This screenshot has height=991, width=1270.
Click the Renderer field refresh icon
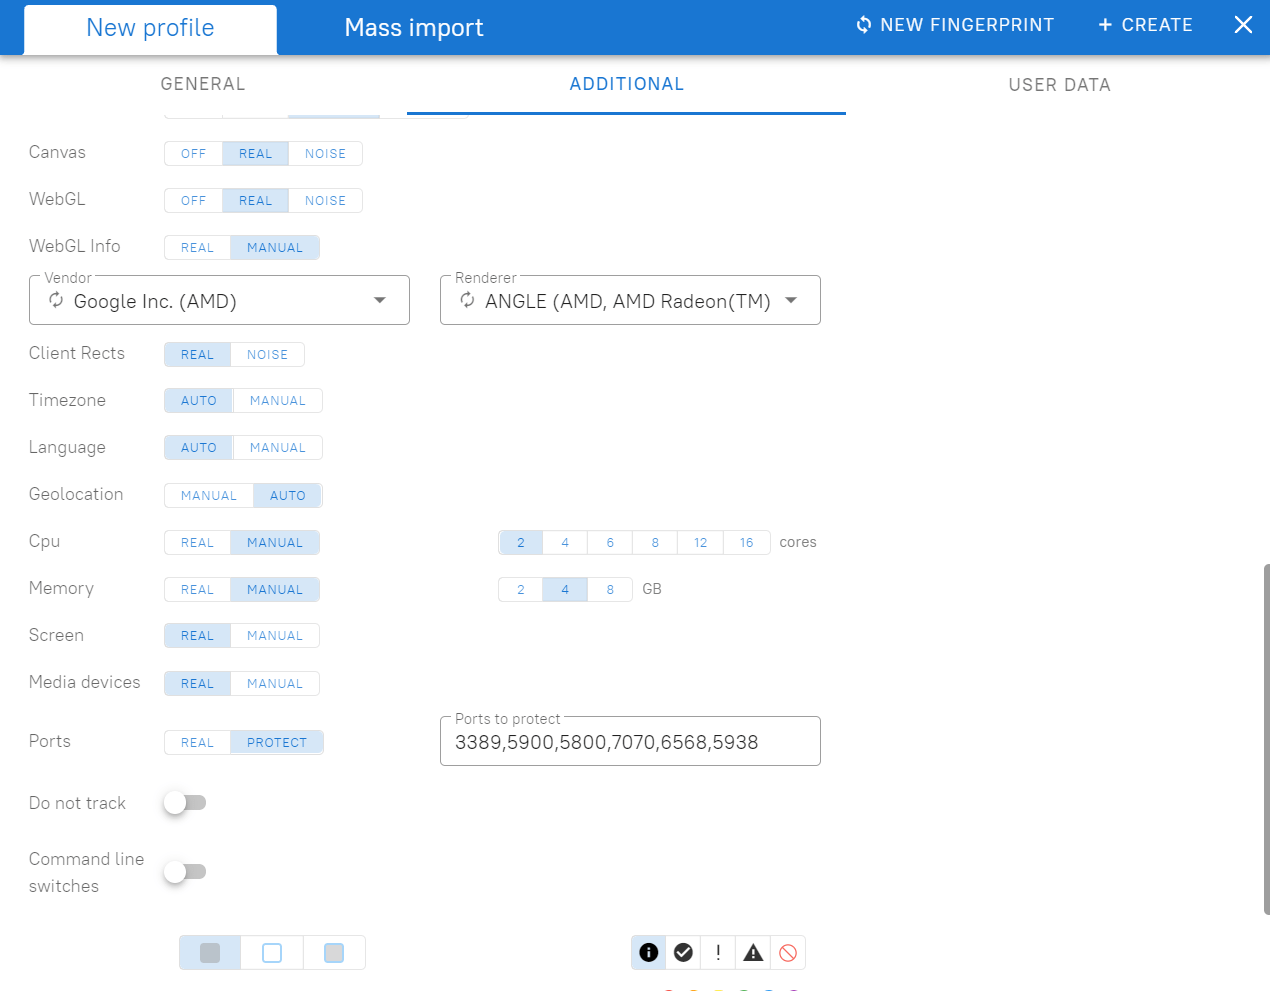pyautogui.click(x=467, y=300)
